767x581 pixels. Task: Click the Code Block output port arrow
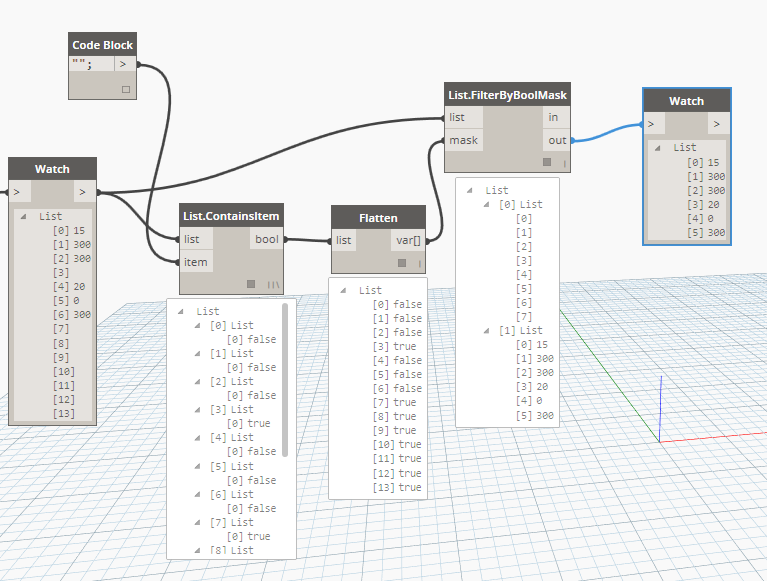pos(125,64)
